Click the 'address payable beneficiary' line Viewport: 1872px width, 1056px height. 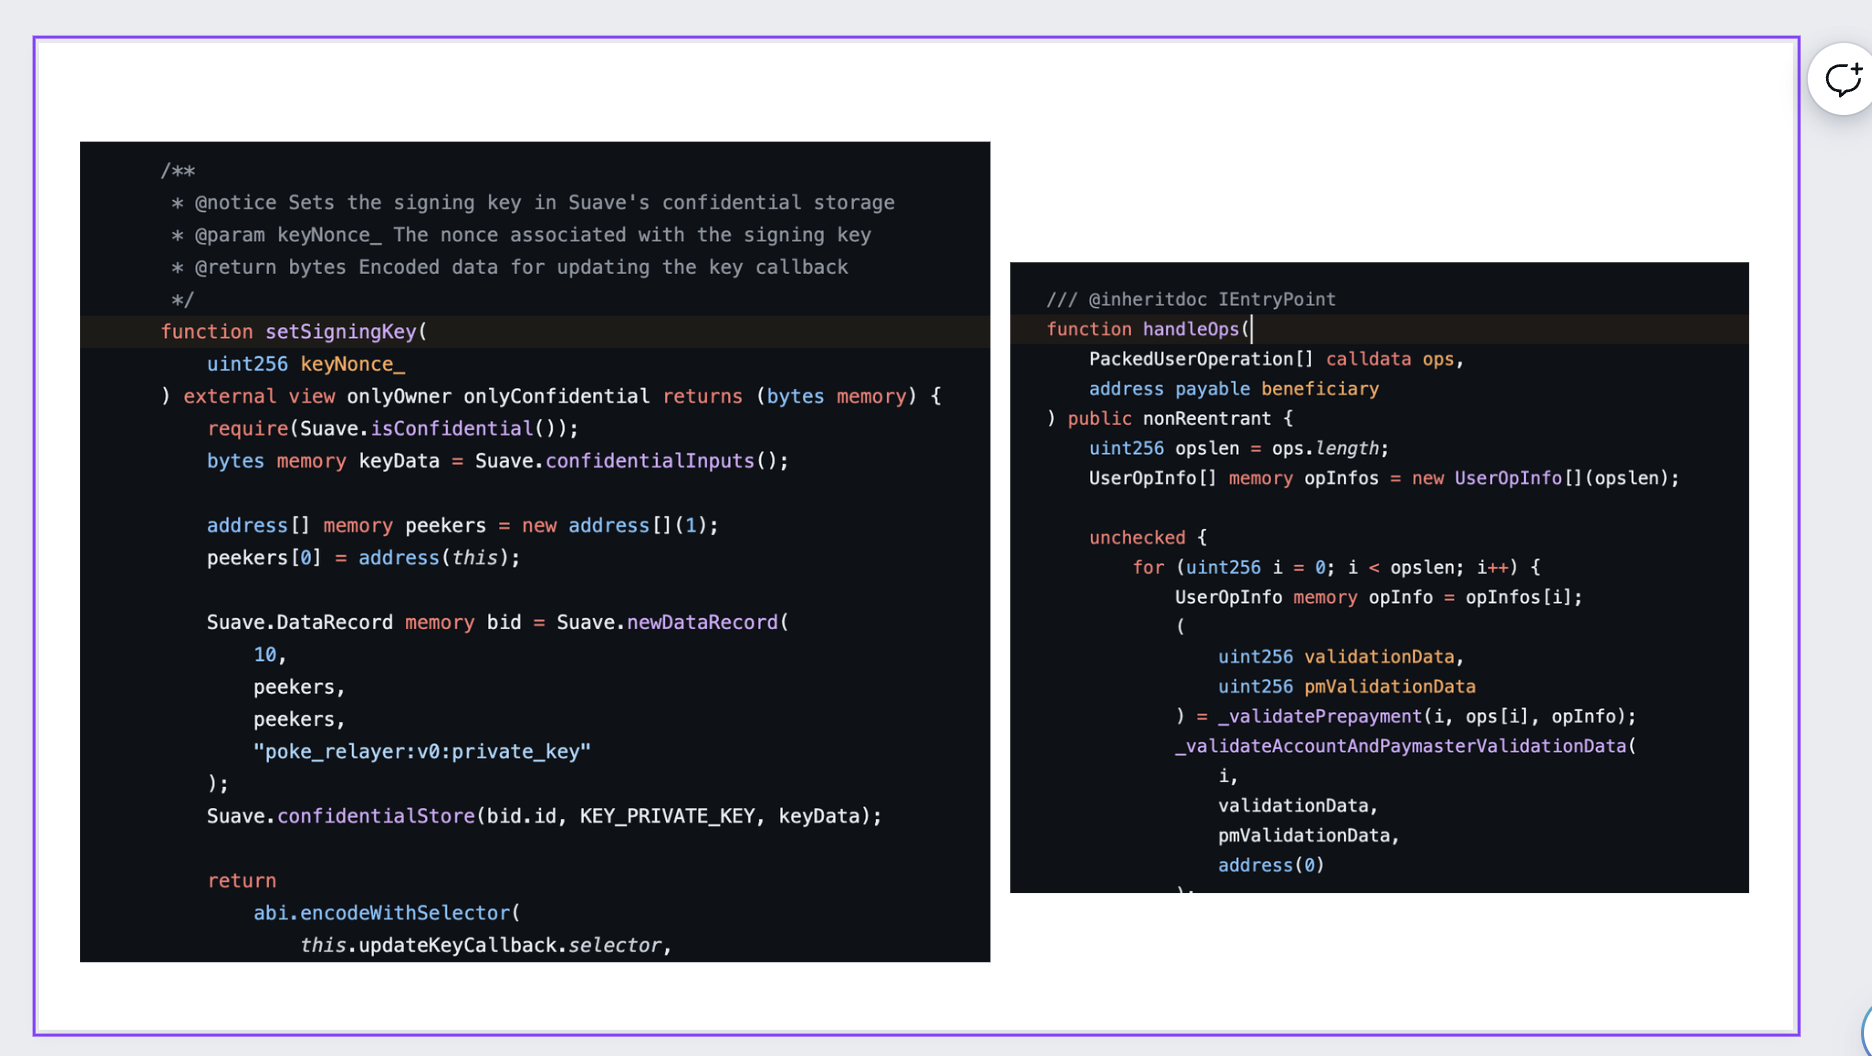(1234, 389)
